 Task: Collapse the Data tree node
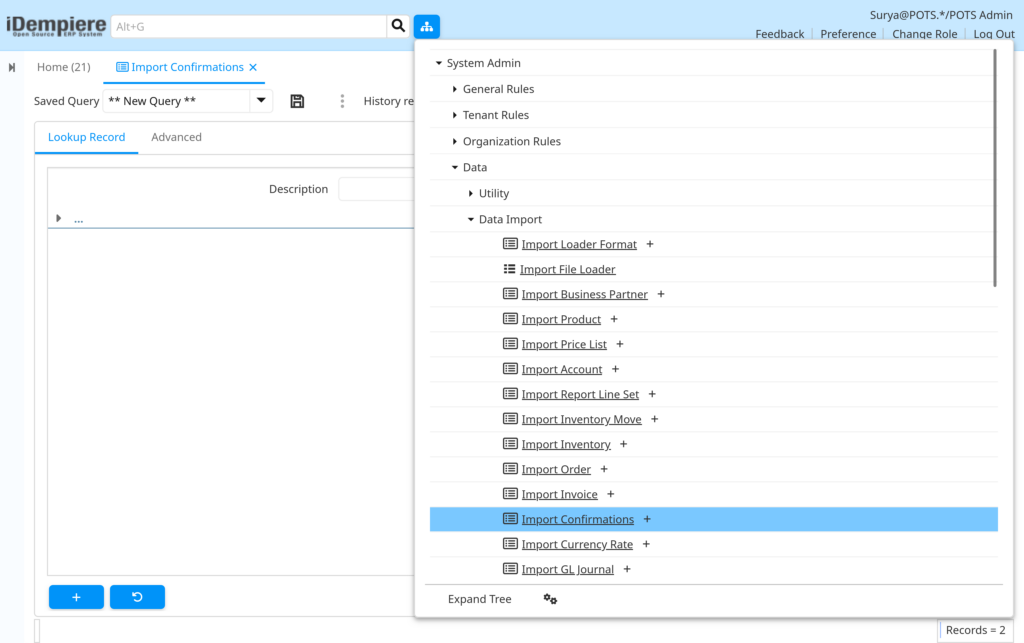pos(455,167)
